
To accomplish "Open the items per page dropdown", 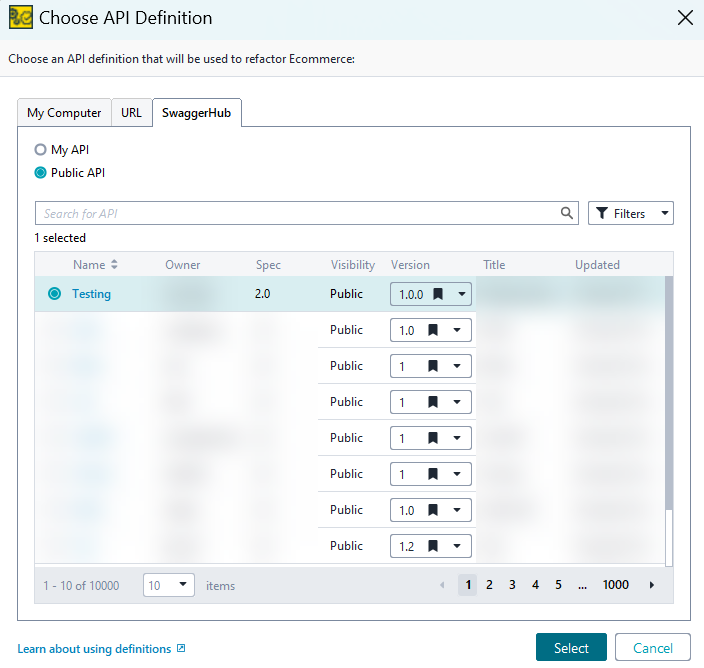I will click(x=169, y=585).
